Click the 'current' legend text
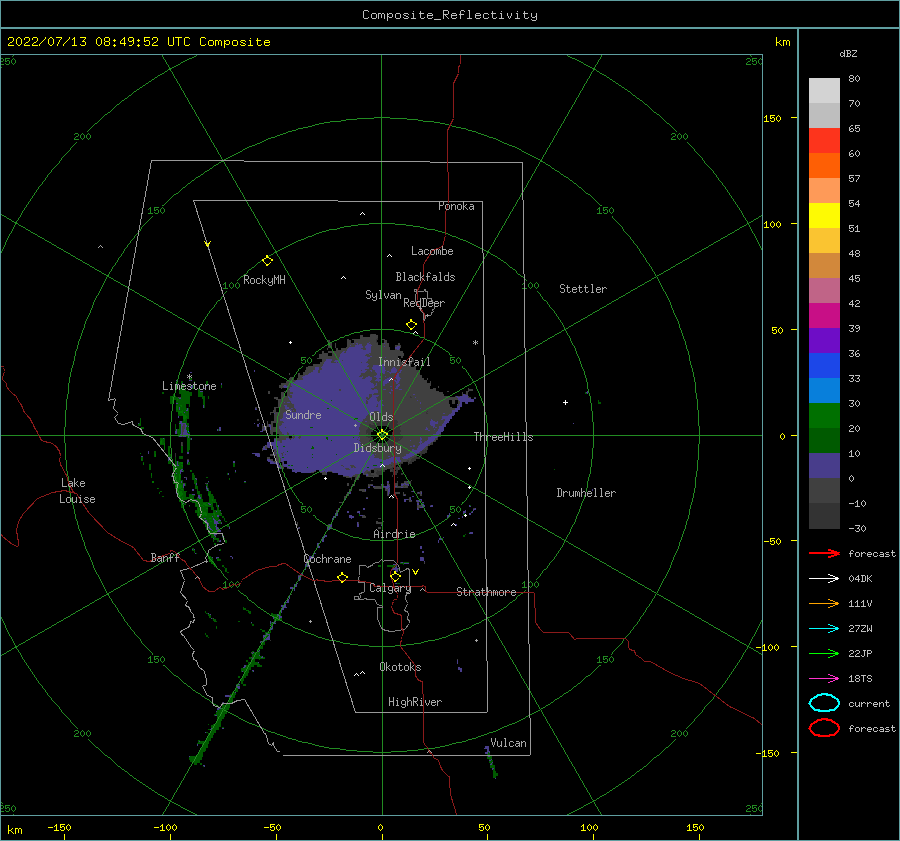Viewport: 900px width, 841px height. click(869, 703)
